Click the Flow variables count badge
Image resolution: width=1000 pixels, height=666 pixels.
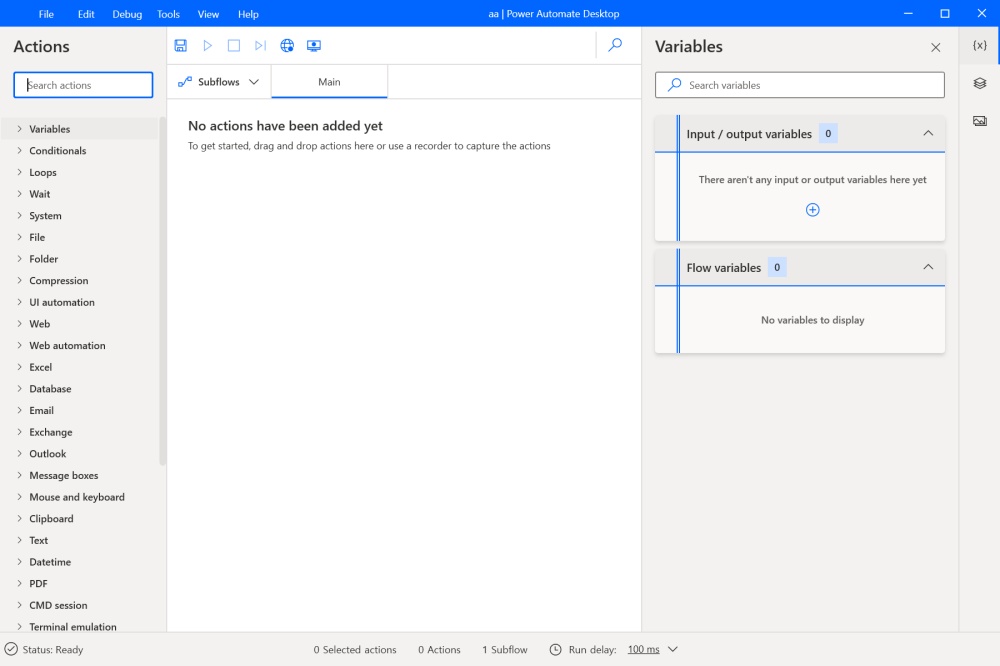(x=777, y=267)
